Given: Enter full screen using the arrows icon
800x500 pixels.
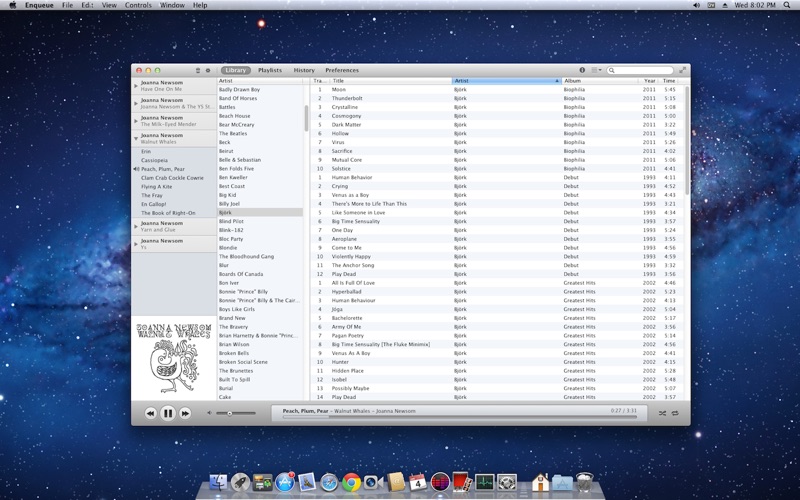Looking at the screenshot, I should click(x=682, y=70).
